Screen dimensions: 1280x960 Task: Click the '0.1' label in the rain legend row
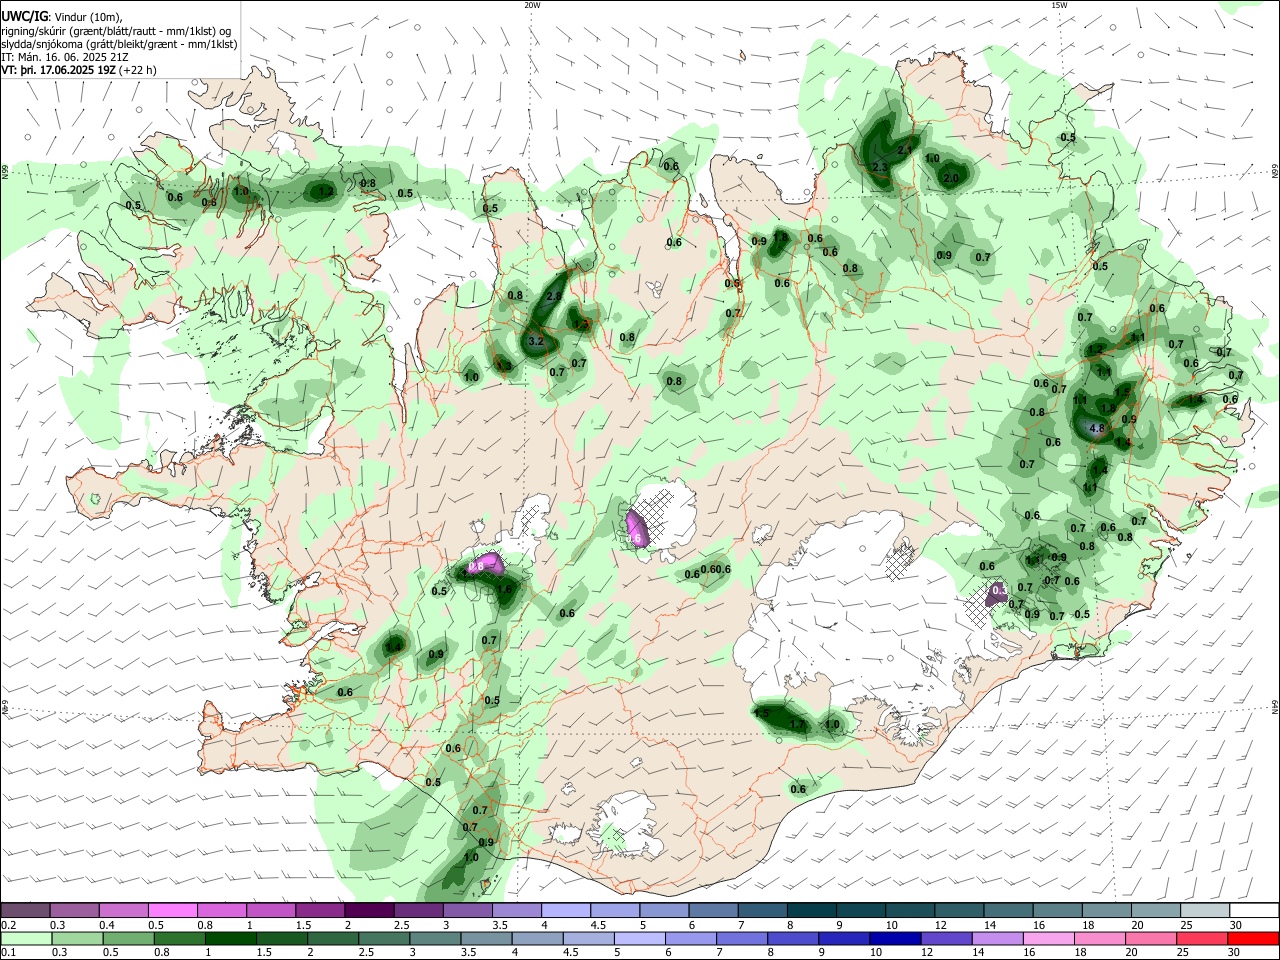[8, 953]
